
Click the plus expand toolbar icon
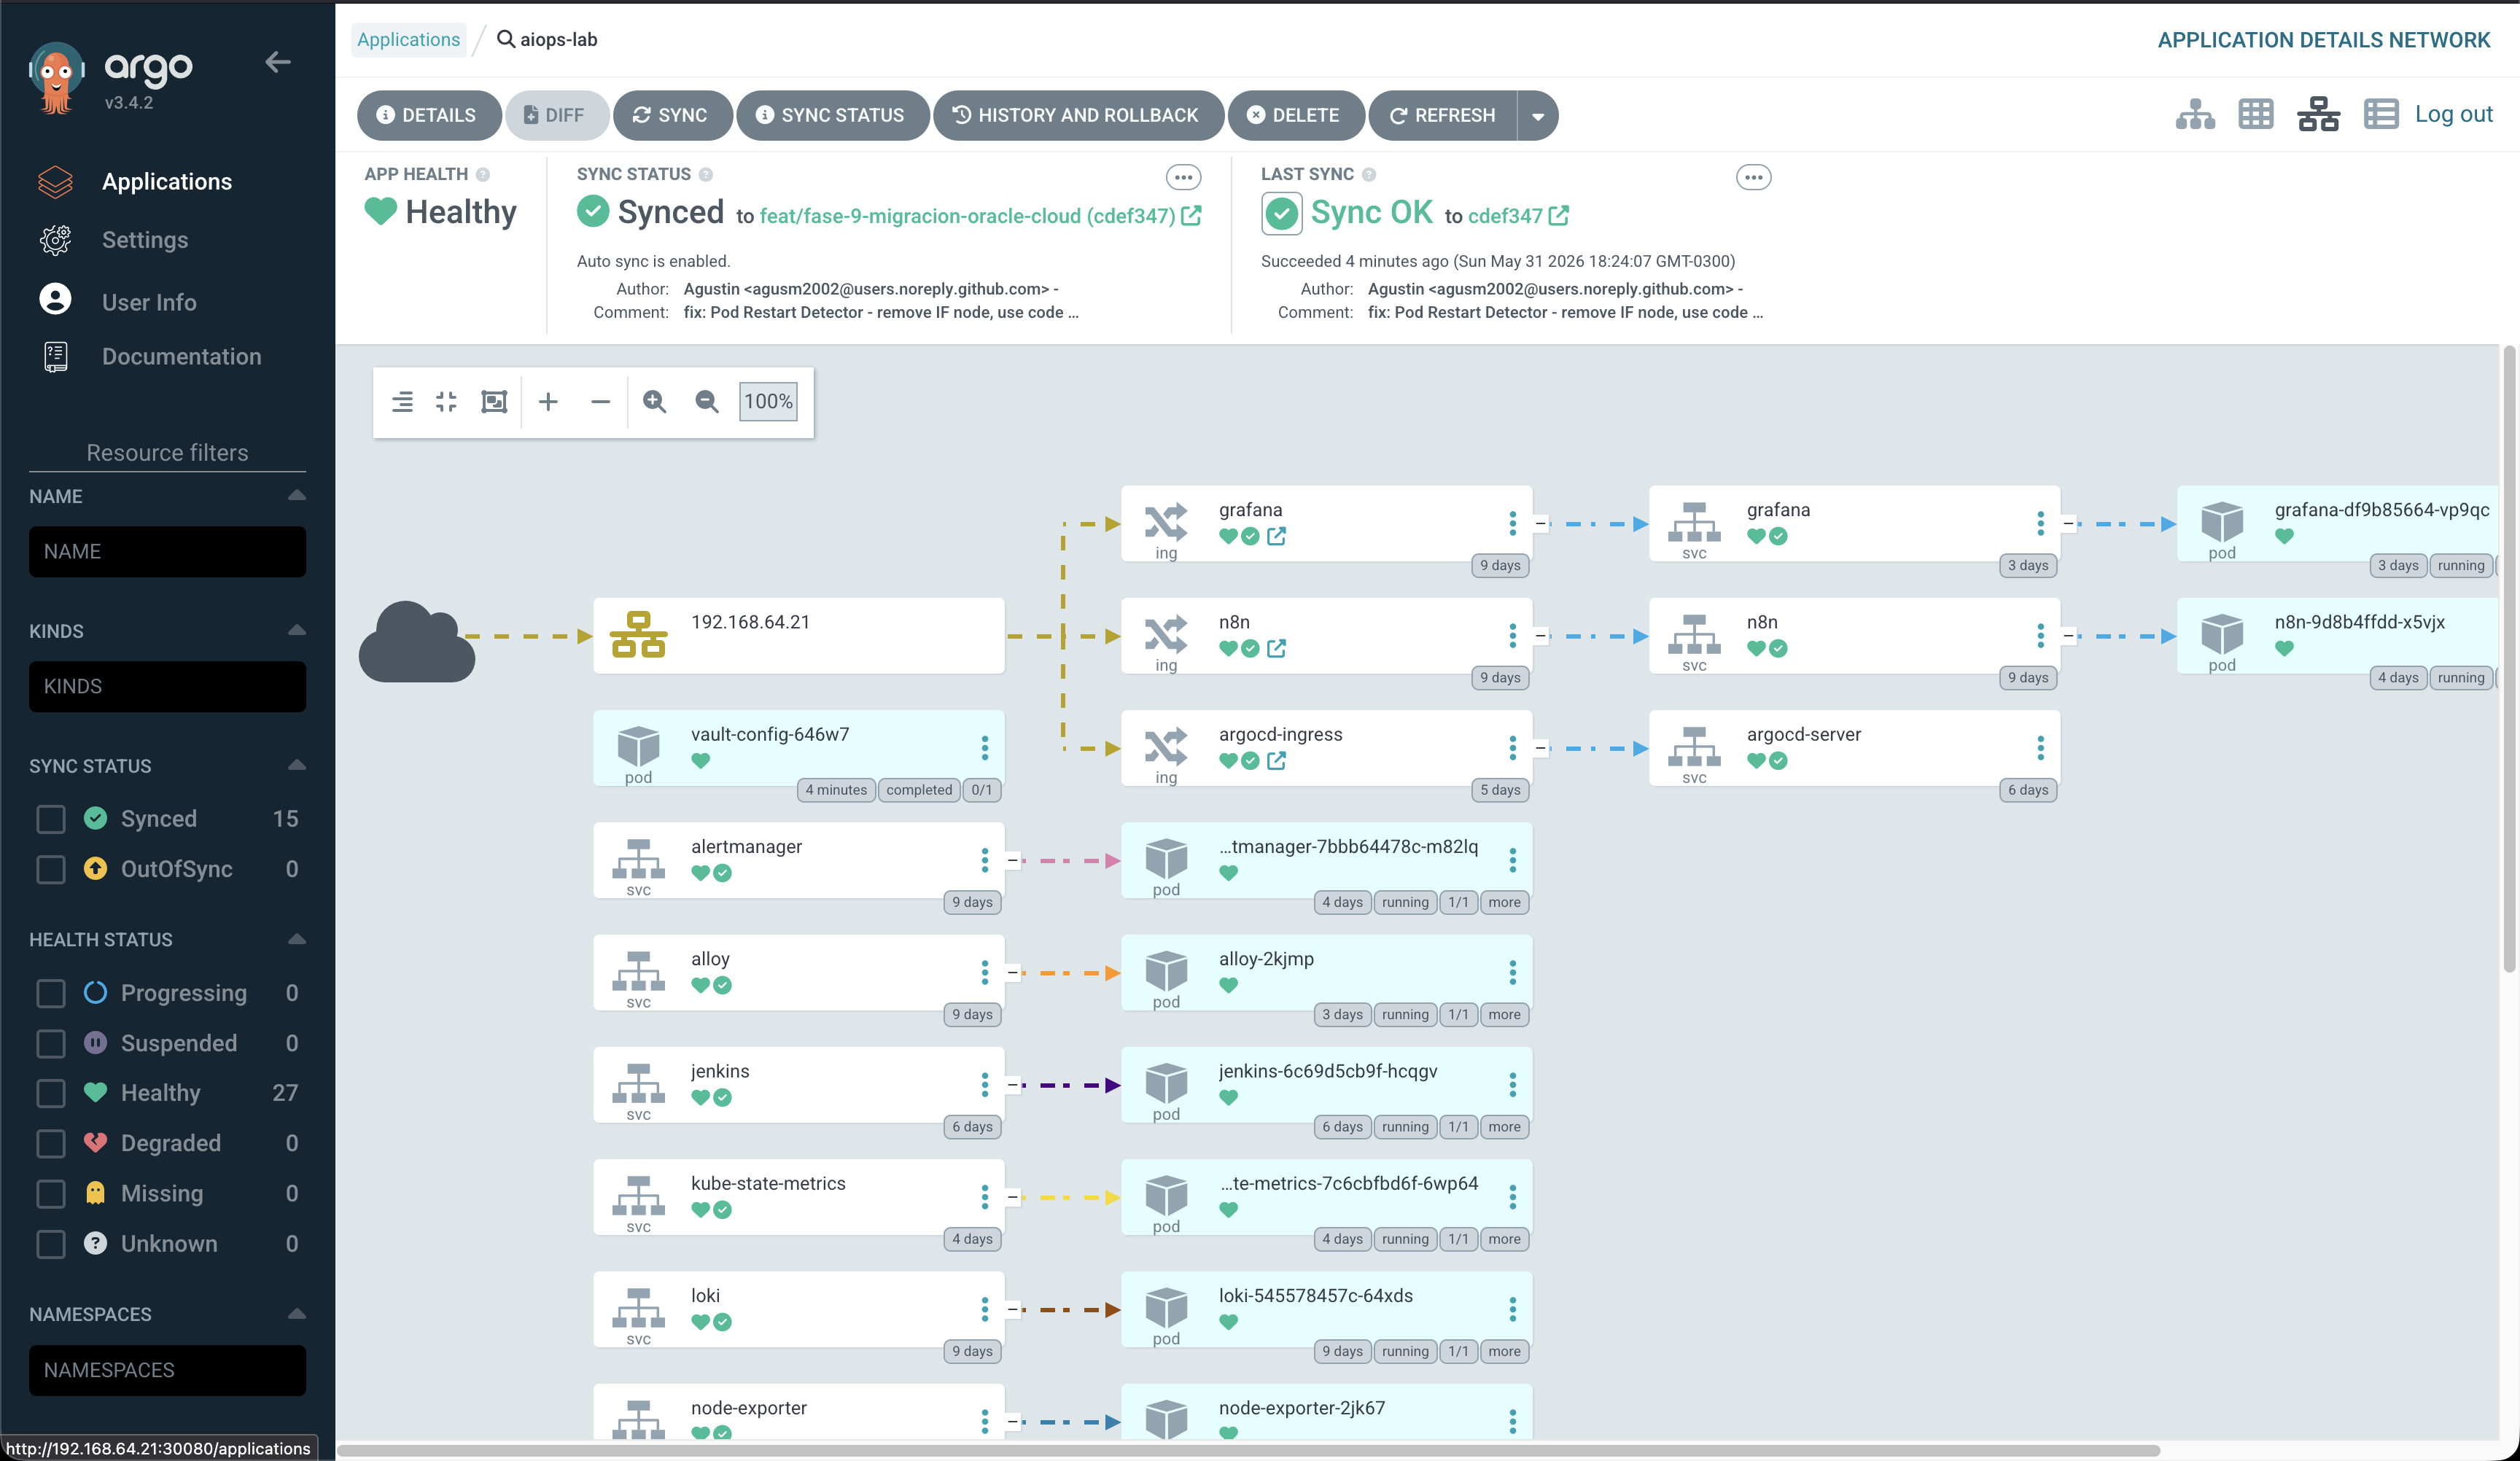point(548,401)
